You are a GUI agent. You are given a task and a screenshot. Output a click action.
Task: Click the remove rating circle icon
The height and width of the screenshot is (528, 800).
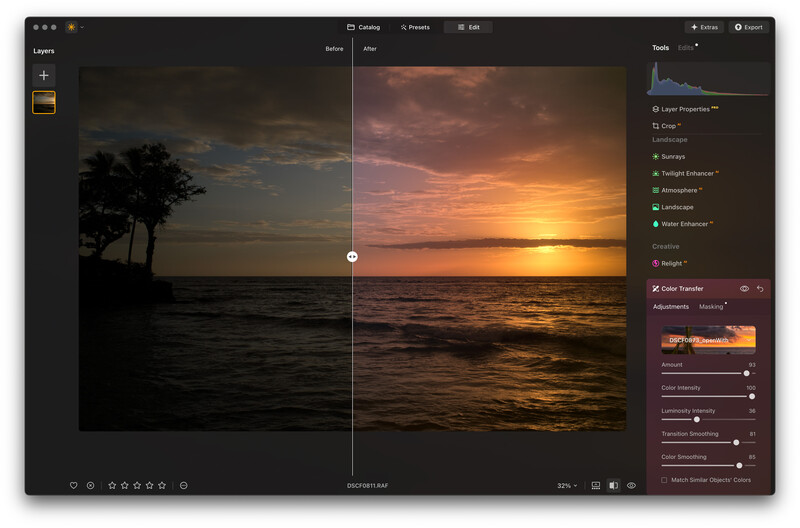tap(184, 486)
